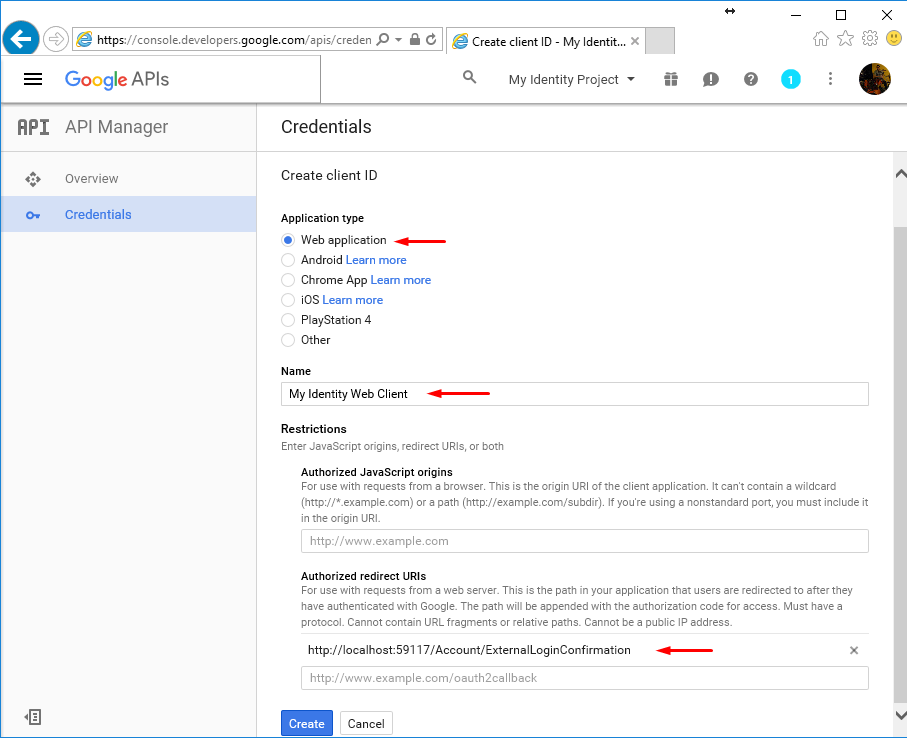Click the localhost:59117 redirect URI text
Screen dimensions: 907x738
click(469, 650)
